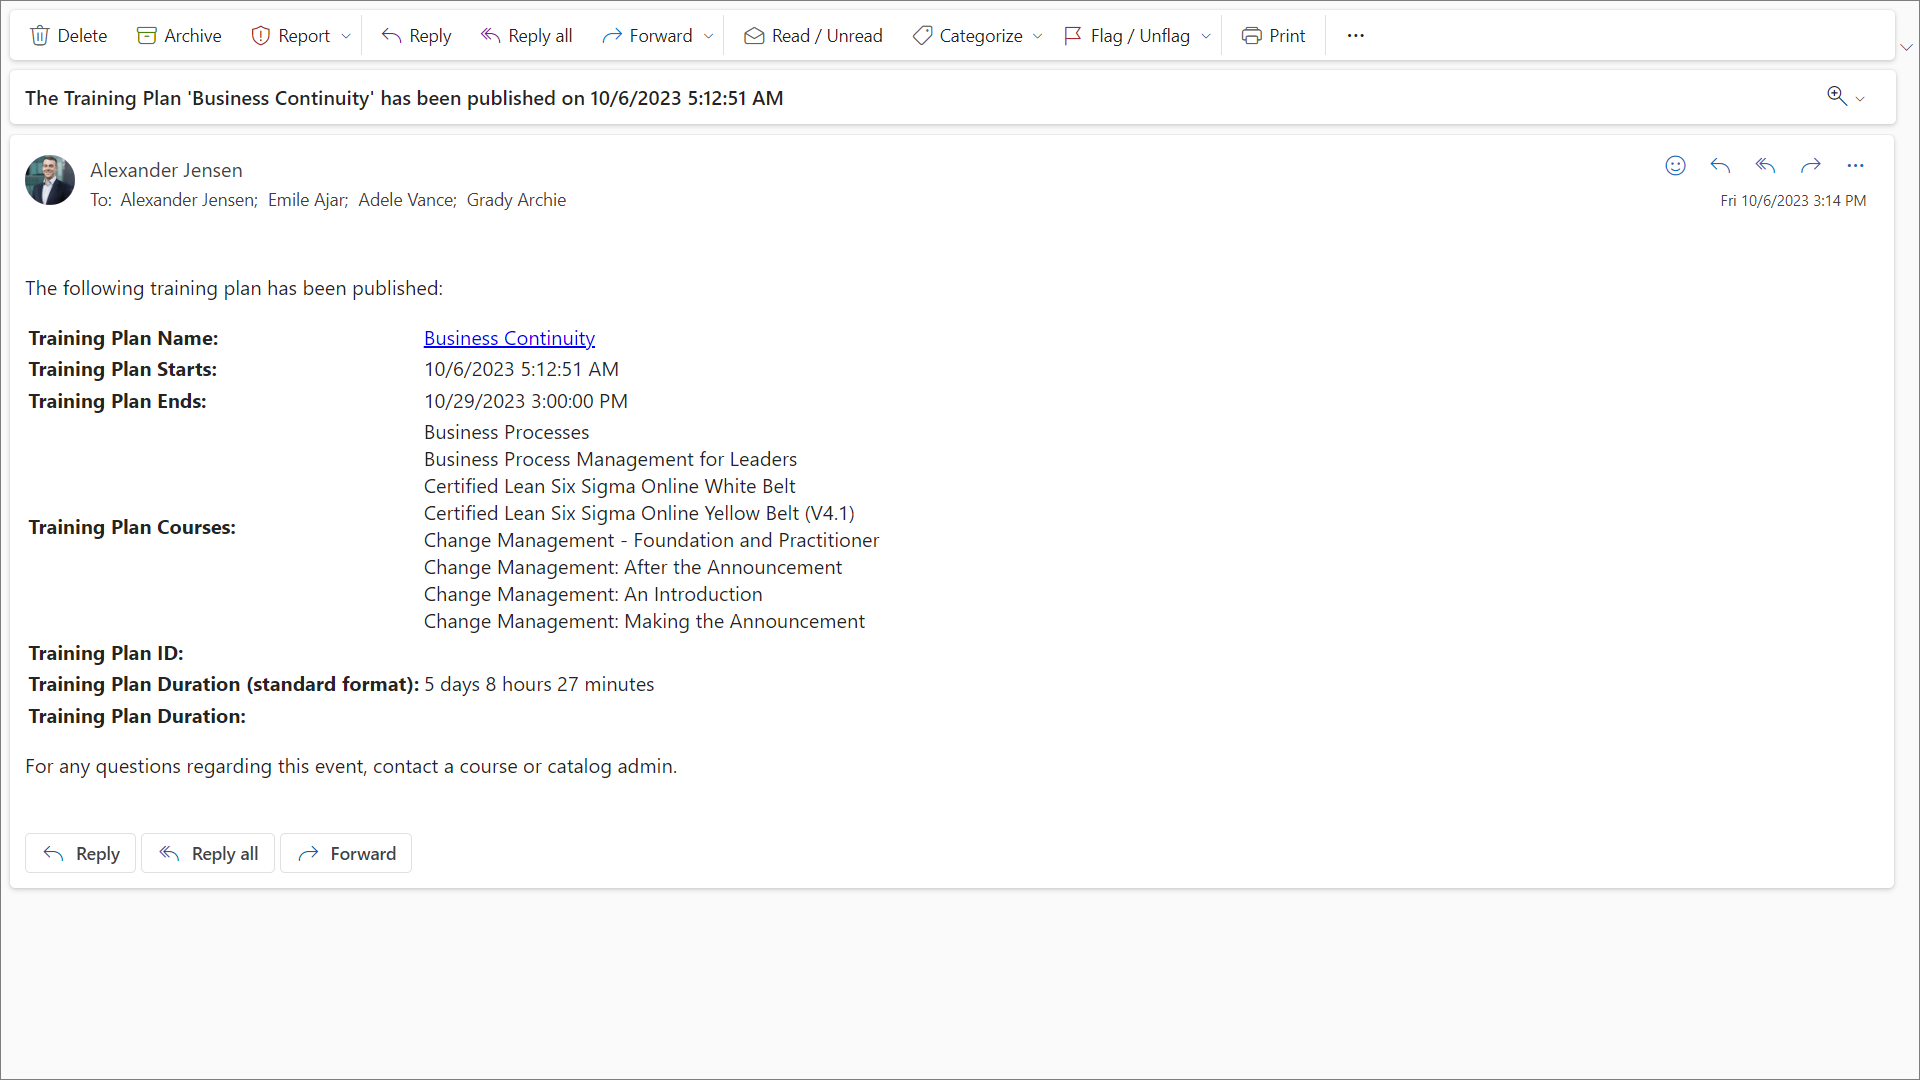Toggle Flag / Unflag on message

point(1127,36)
